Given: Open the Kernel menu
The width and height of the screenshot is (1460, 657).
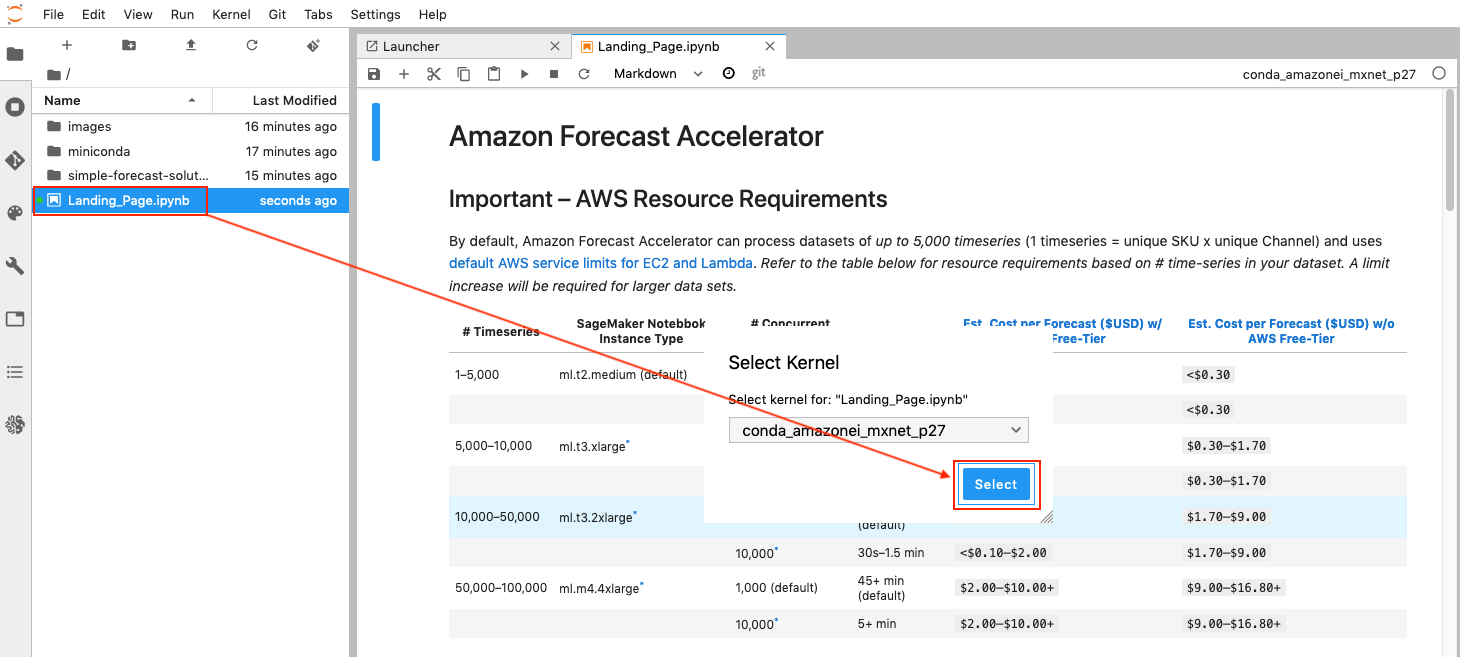Looking at the screenshot, I should coord(232,14).
